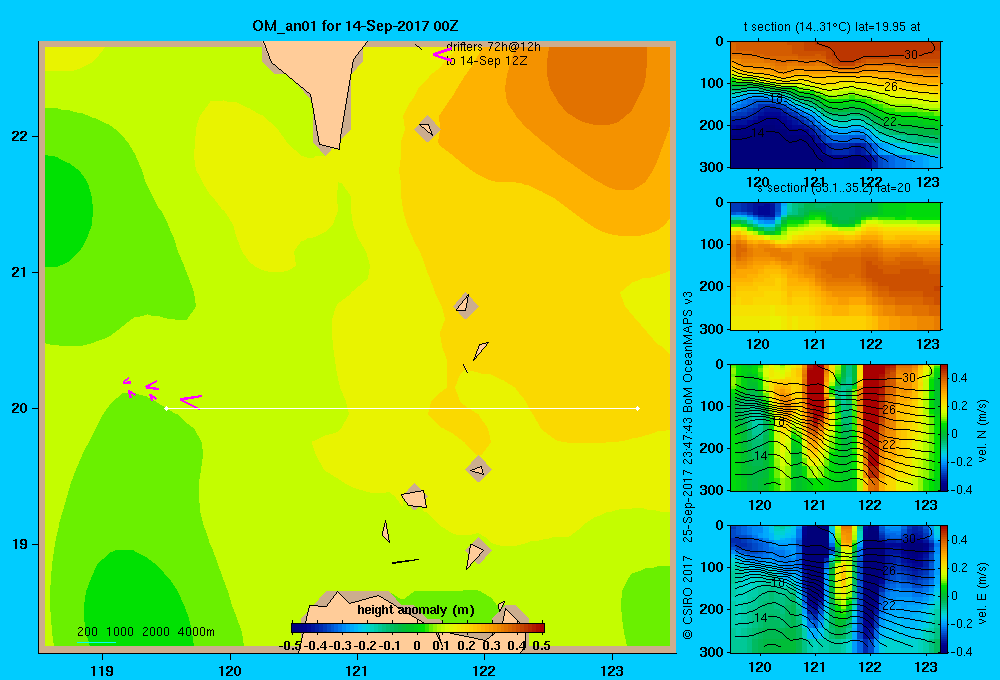This screenshot has height=680, width=1000.
Task: Open the northward velocity section panel
Action: [835, 427]
